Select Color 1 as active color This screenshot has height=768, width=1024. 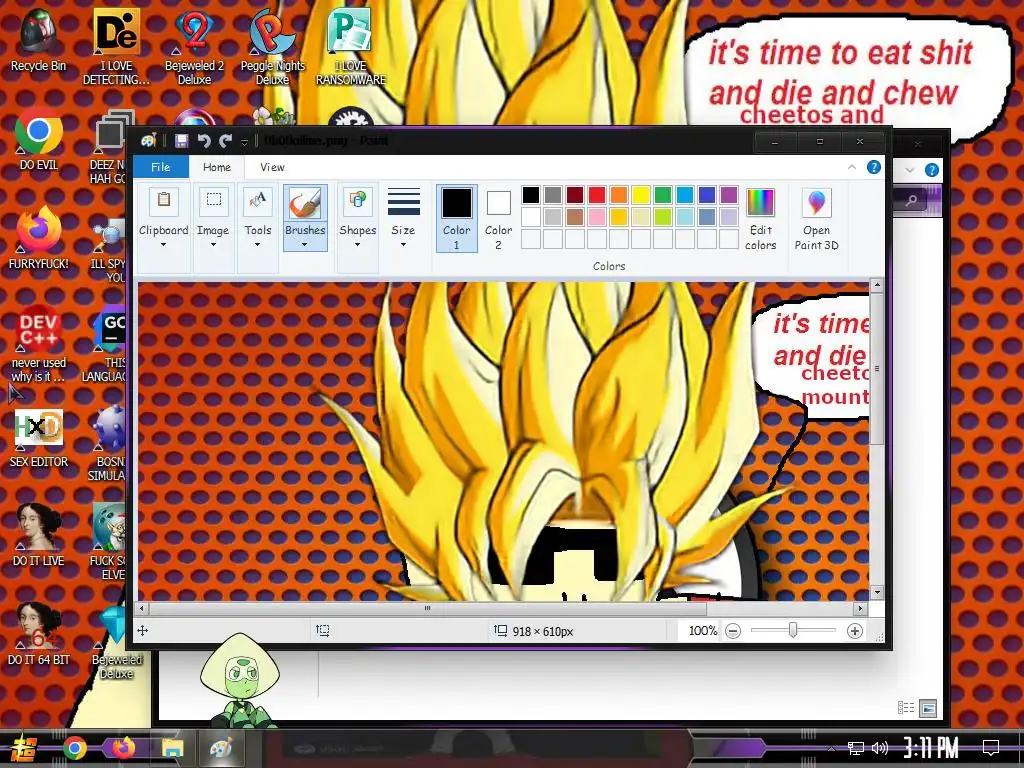(456, 218)
